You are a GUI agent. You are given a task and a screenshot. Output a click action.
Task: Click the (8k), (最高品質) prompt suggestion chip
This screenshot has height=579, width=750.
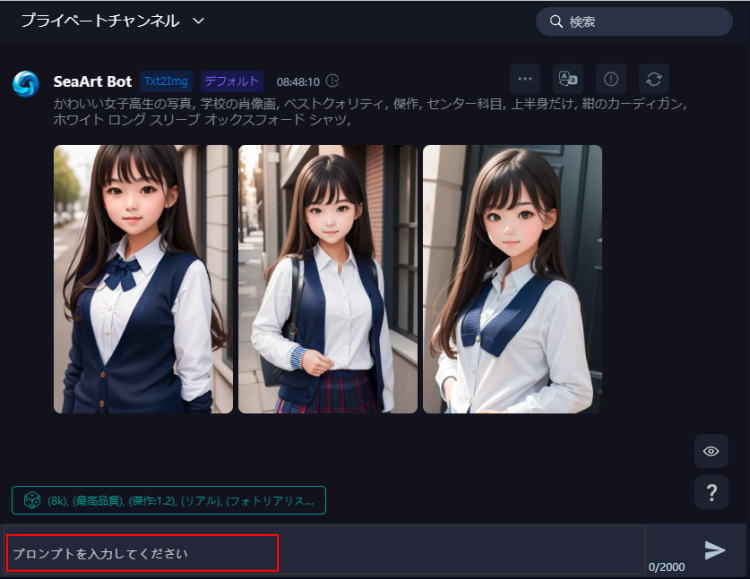coord(169,501)
